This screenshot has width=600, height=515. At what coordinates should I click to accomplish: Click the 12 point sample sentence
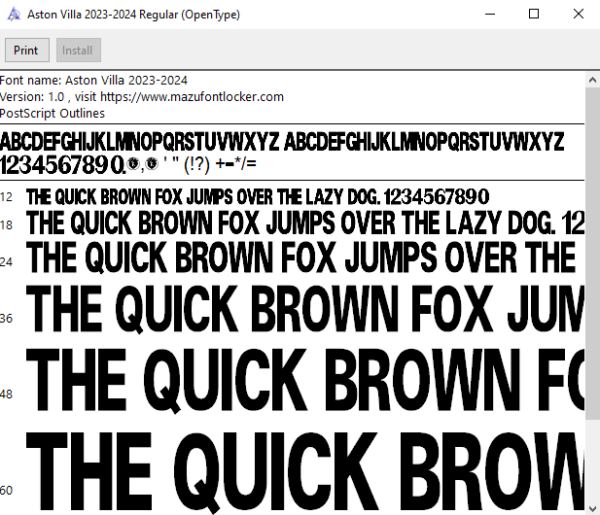257,197
